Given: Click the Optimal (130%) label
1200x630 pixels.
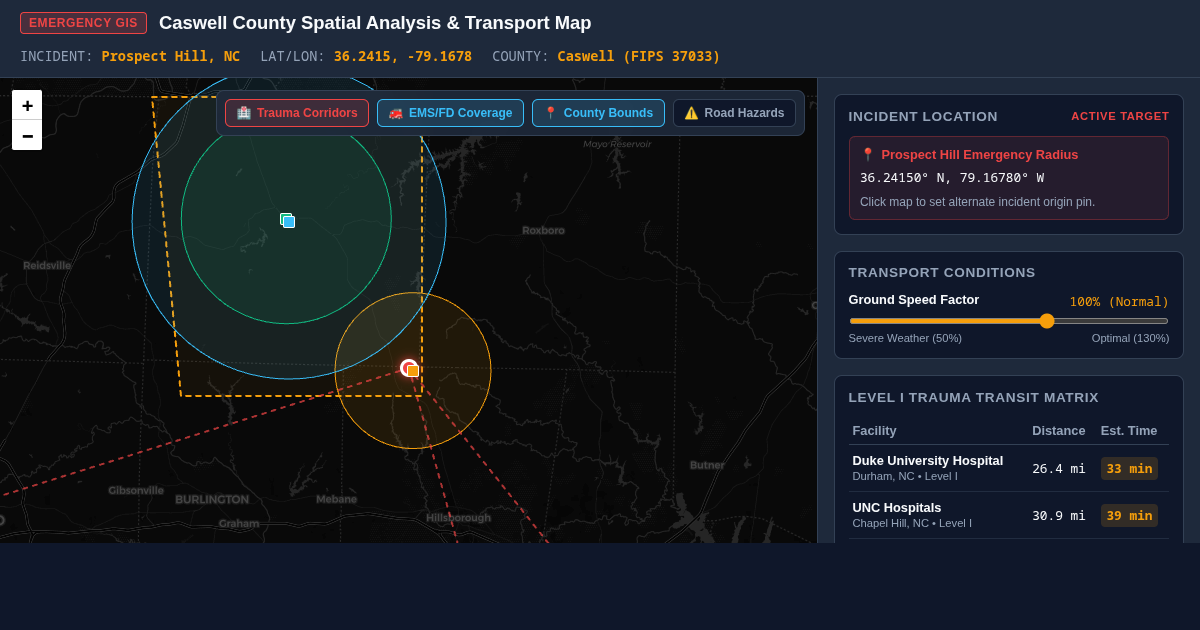Looking at the screenshot, I should (x=1130, y=338).
